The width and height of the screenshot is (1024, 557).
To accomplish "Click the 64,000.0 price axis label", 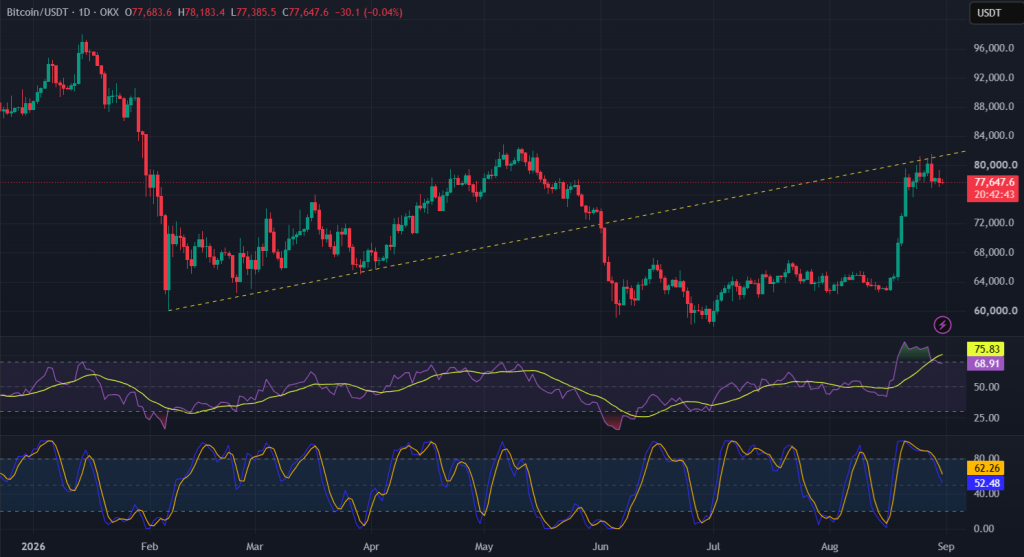I will pyautogui.click(x=994, y=281).
